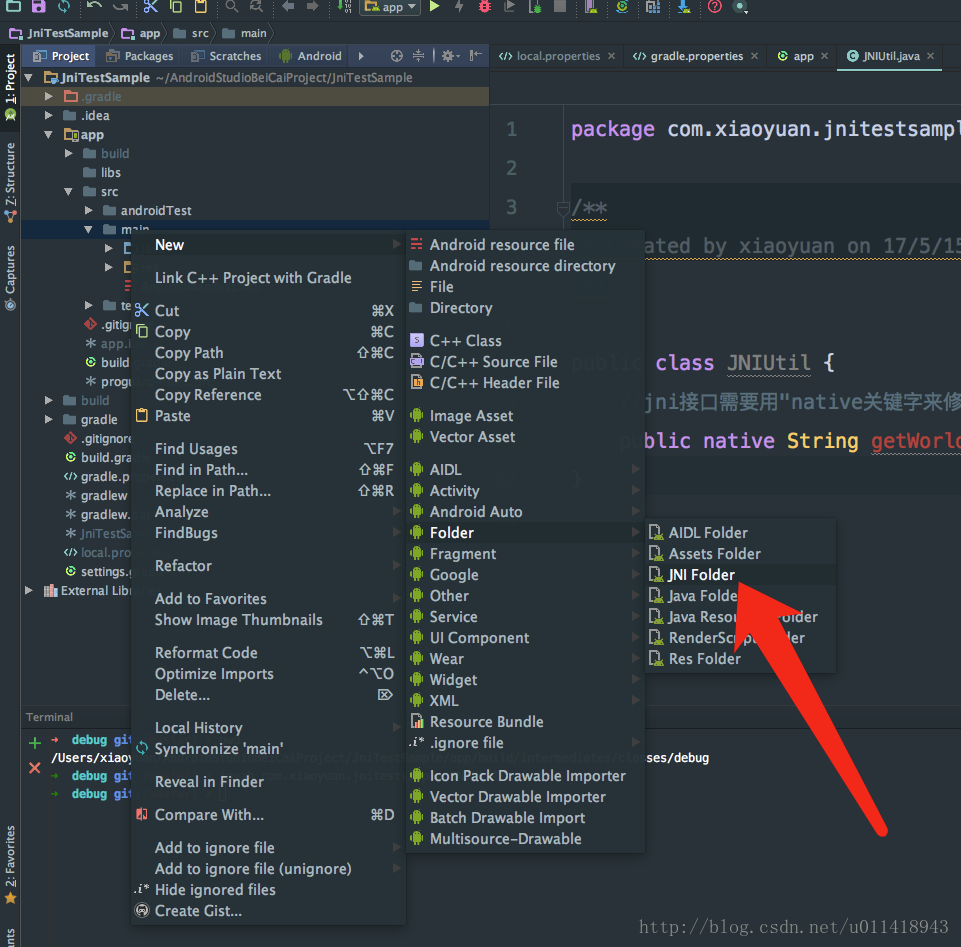The image size is (961, 947).
Task: Select Res Folder menu entry
Action: (742, 659)
